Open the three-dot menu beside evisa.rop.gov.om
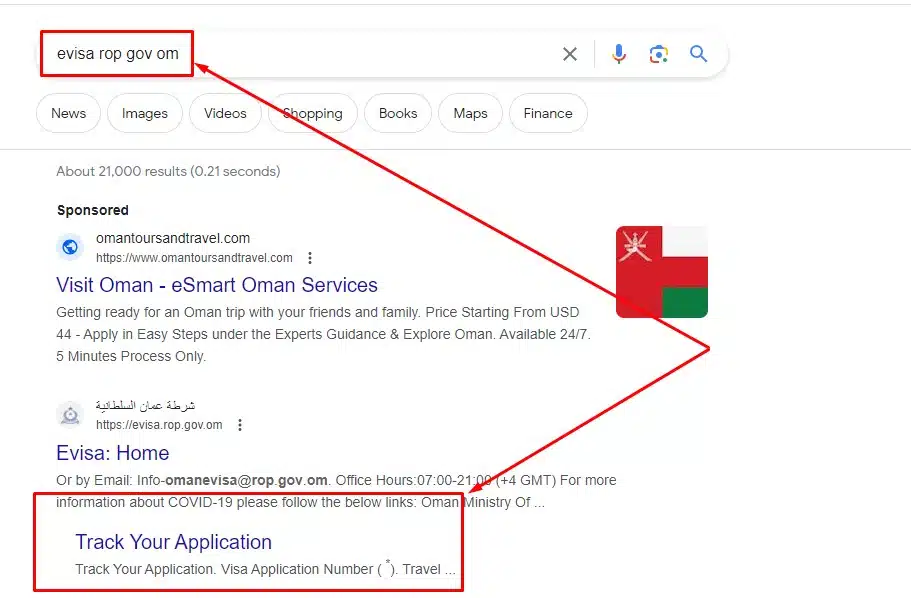 240,425
